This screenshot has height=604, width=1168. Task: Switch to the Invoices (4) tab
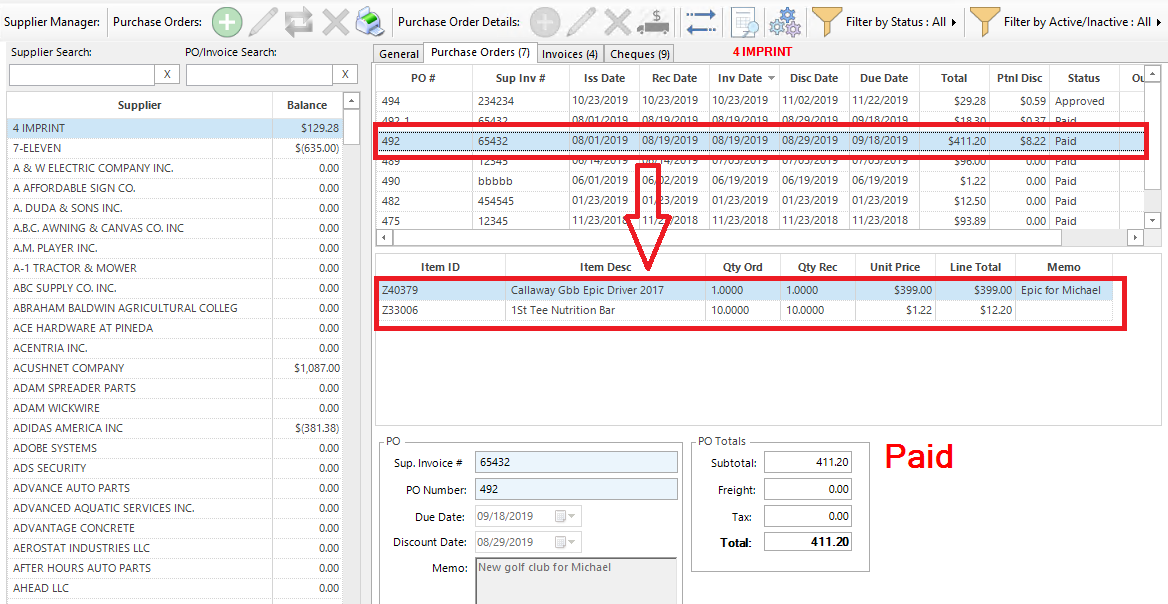(x=570, y=54)
